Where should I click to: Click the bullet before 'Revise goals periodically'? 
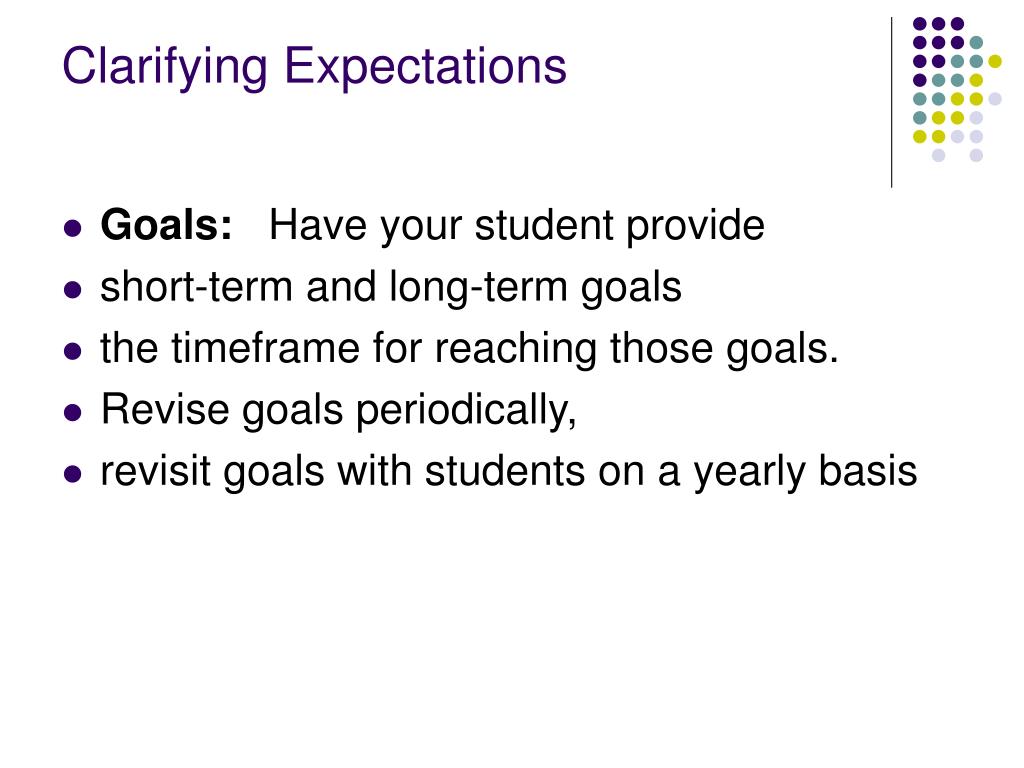[73, 412]
